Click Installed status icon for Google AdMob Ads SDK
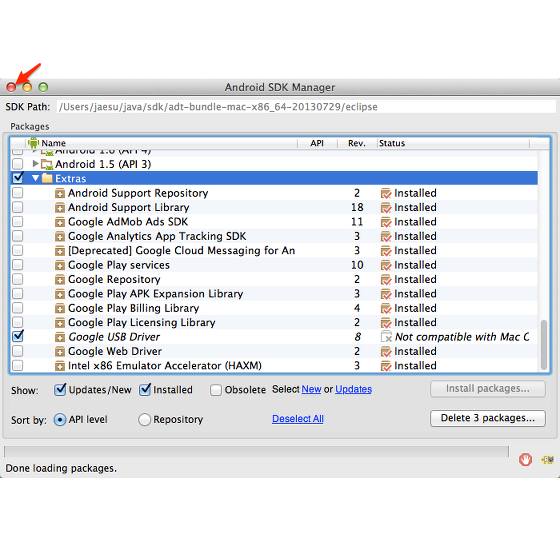The width and height of the screenshot is (560, 542). pyautogui.click(x=386, y=222)
